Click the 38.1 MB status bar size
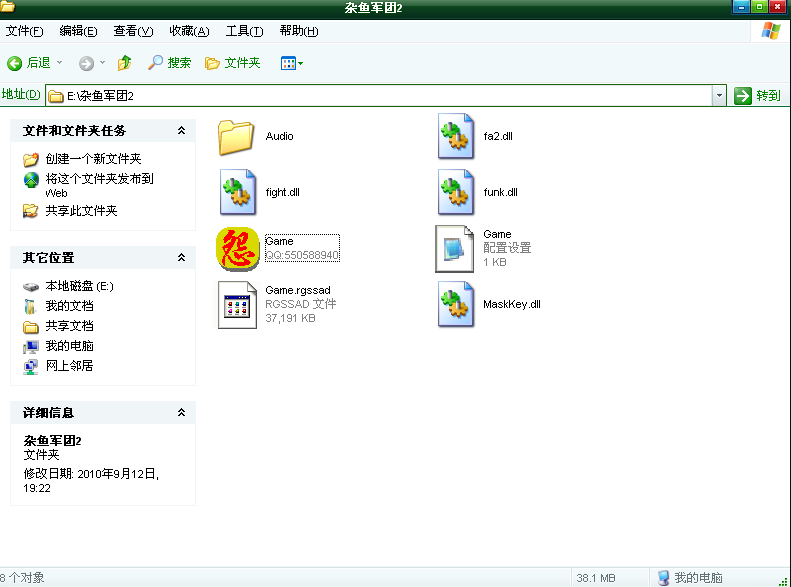The height and width of the screenshot is (587, 791). tap(596, 578)
